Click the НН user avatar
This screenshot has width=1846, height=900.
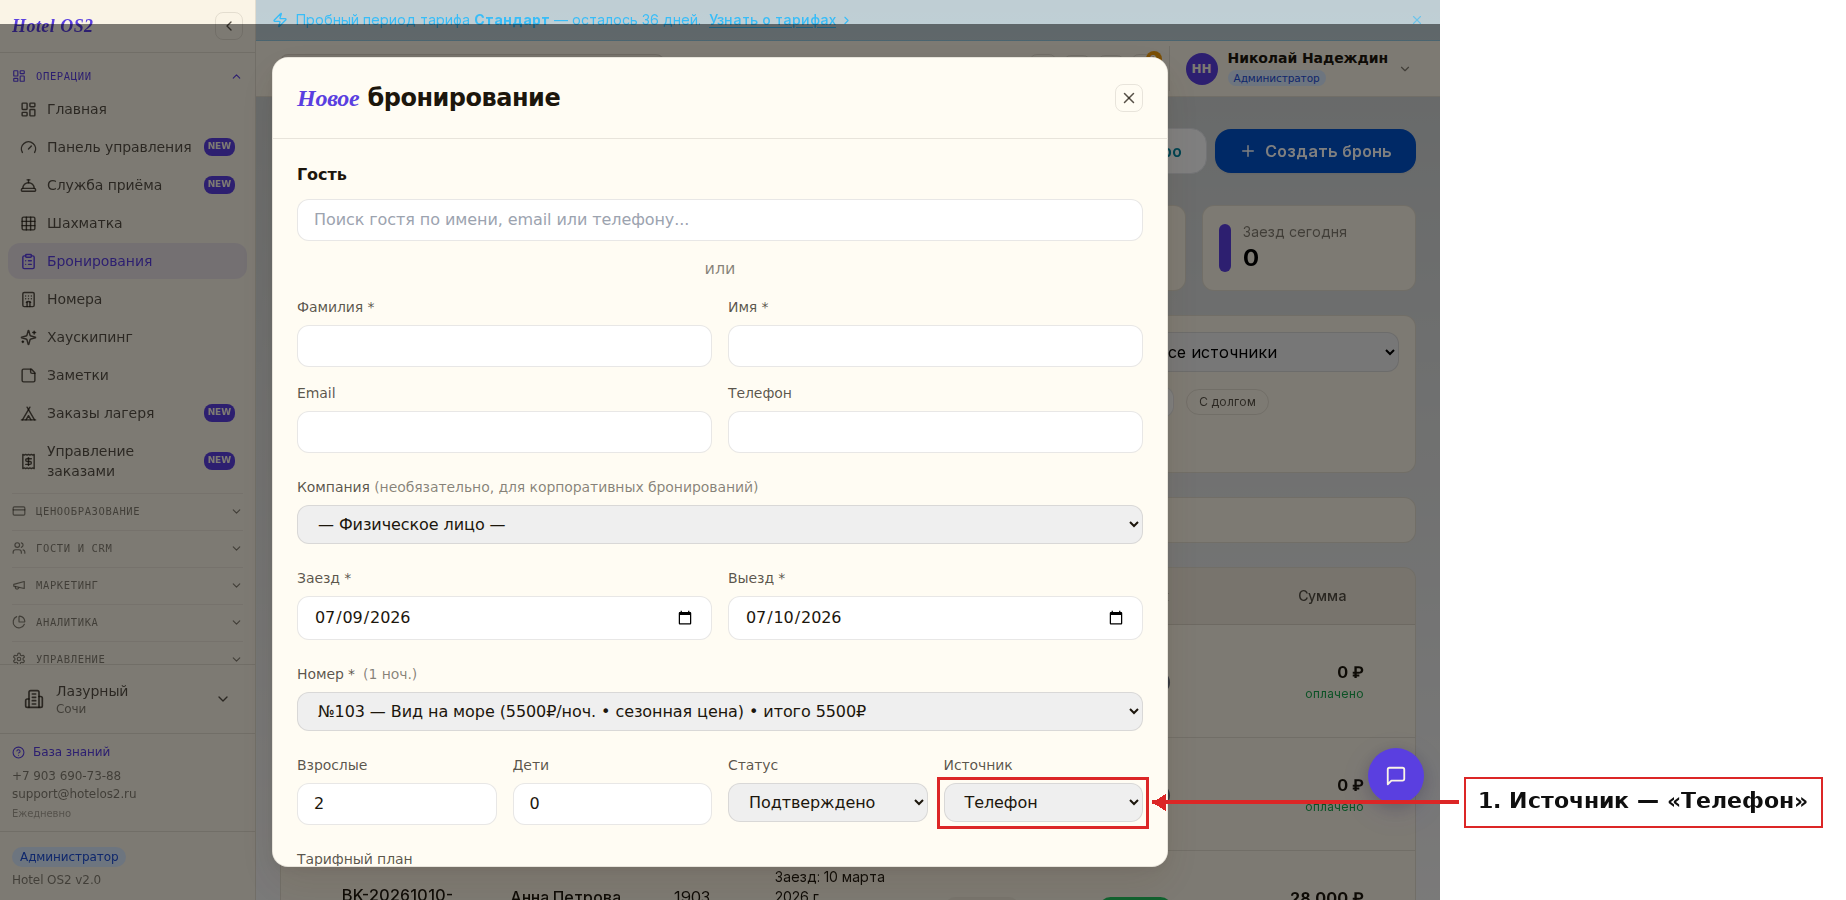click(1201, 69)
